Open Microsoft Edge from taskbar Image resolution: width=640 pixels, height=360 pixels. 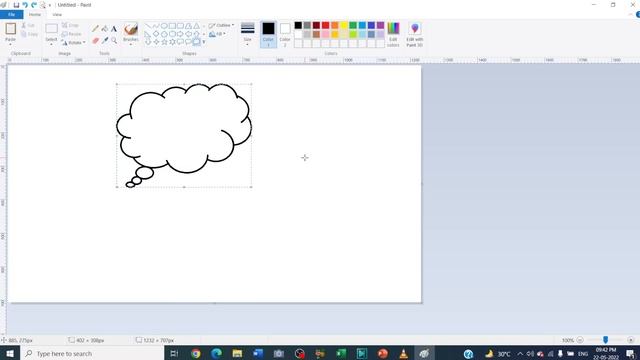(216, 353)
